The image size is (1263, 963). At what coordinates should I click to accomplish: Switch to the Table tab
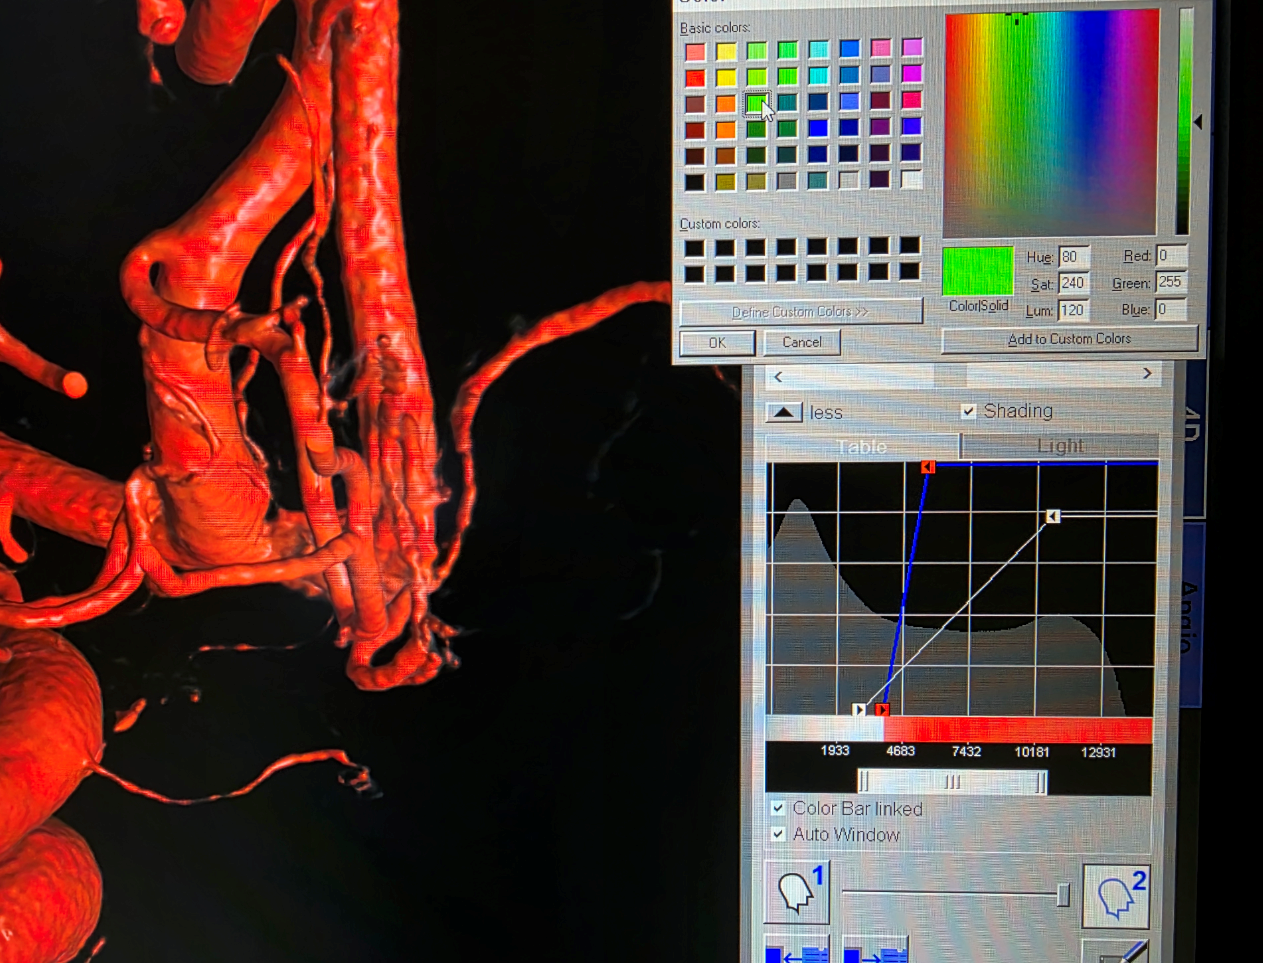[x=861, y=446]
